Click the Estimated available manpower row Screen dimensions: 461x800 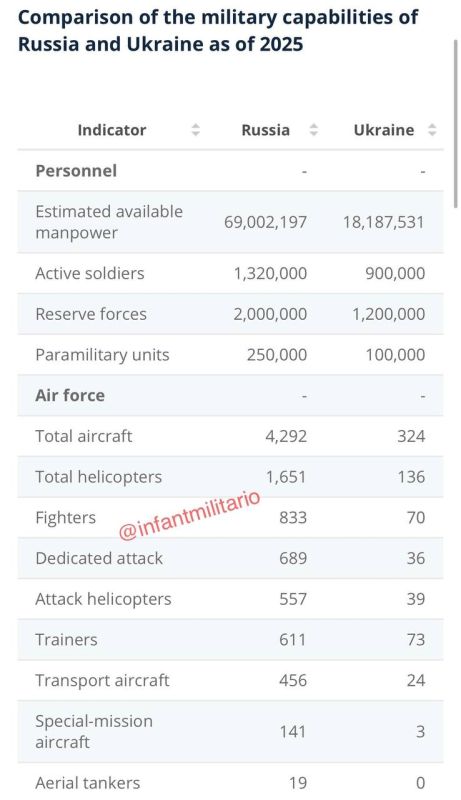tap(230, 222)
